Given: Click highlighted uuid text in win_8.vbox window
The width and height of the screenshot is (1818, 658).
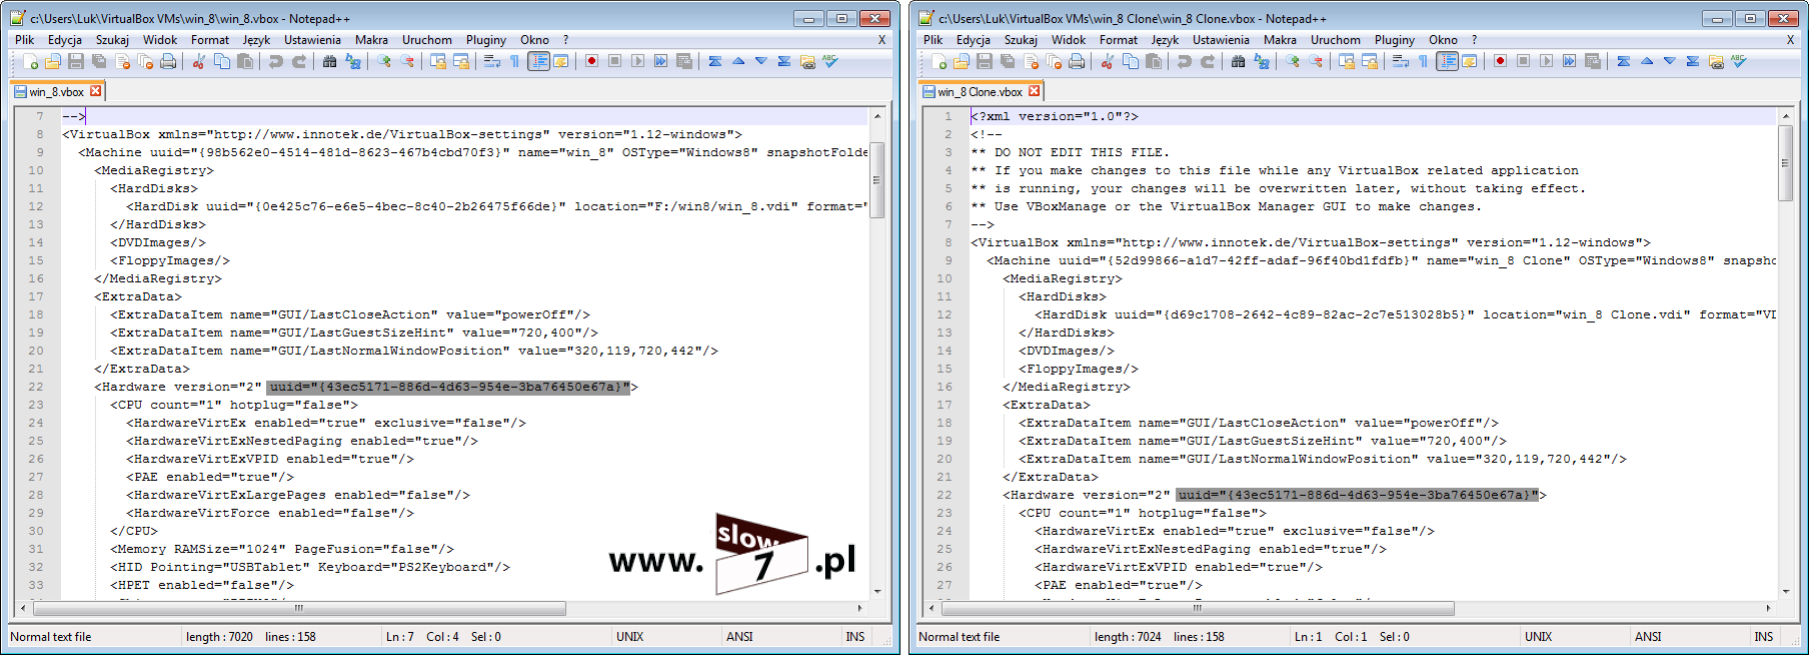Looking at the screenshot, I should click(x=449, y=387).
